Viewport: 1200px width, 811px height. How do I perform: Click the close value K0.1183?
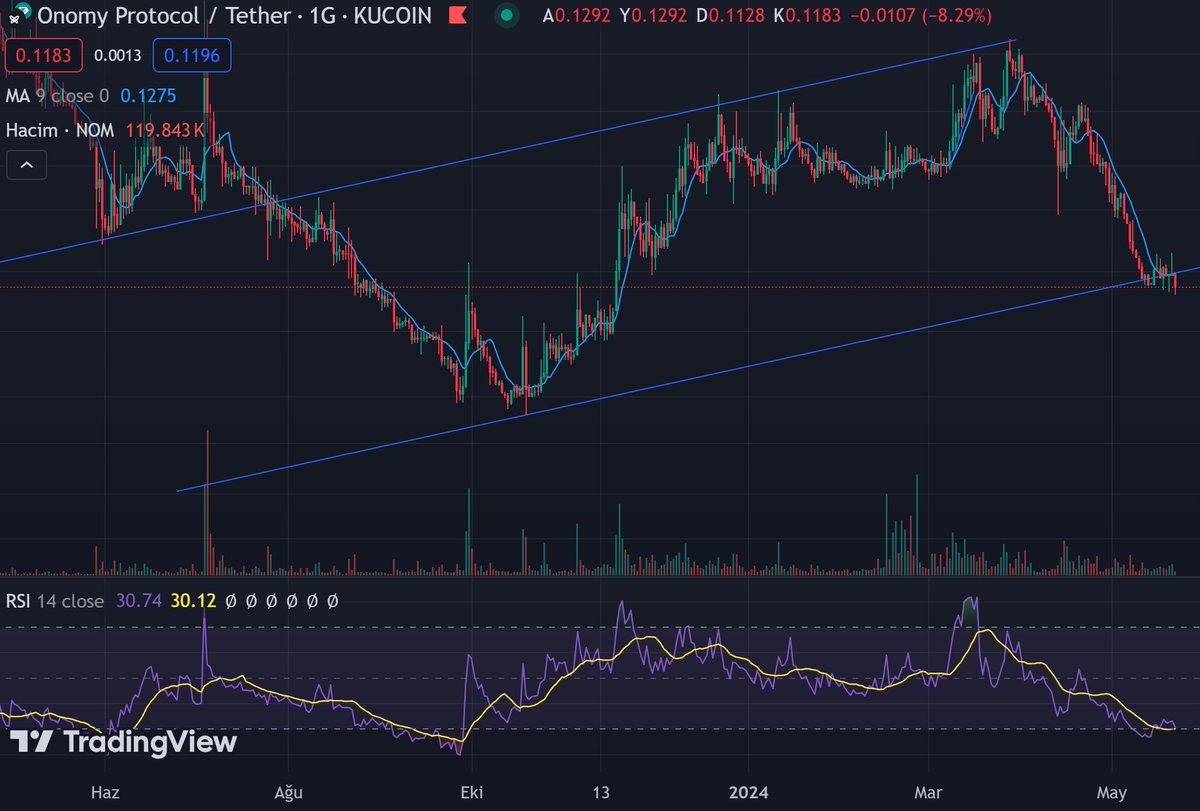tap(805, 16)
